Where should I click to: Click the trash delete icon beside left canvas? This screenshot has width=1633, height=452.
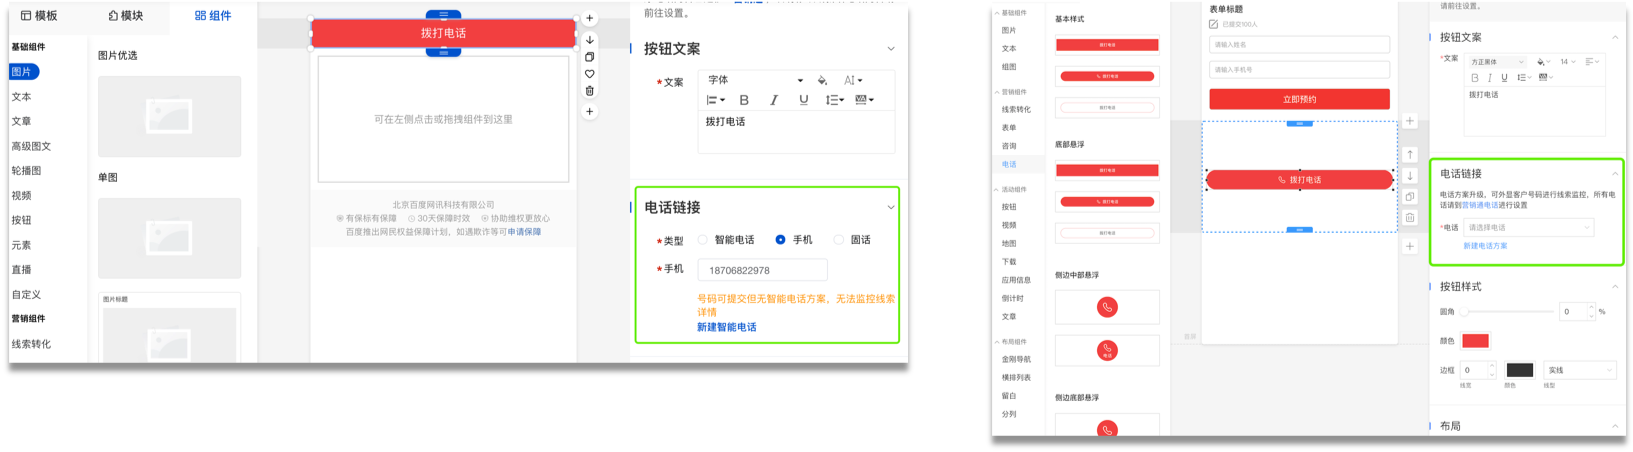pyautogui.click(x=590, y=91)
